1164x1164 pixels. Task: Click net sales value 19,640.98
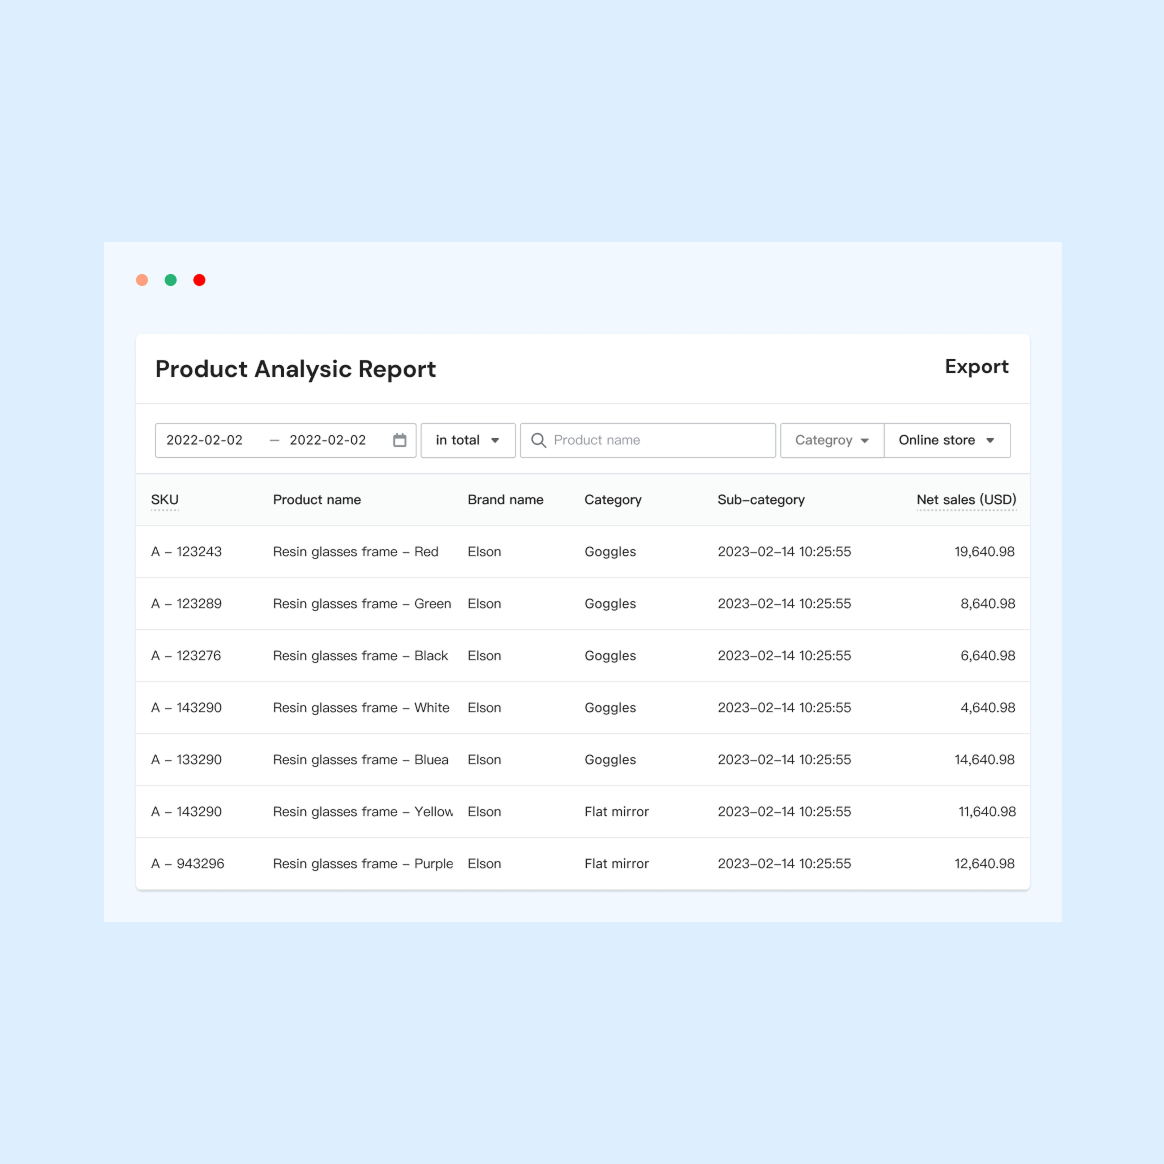984,552
